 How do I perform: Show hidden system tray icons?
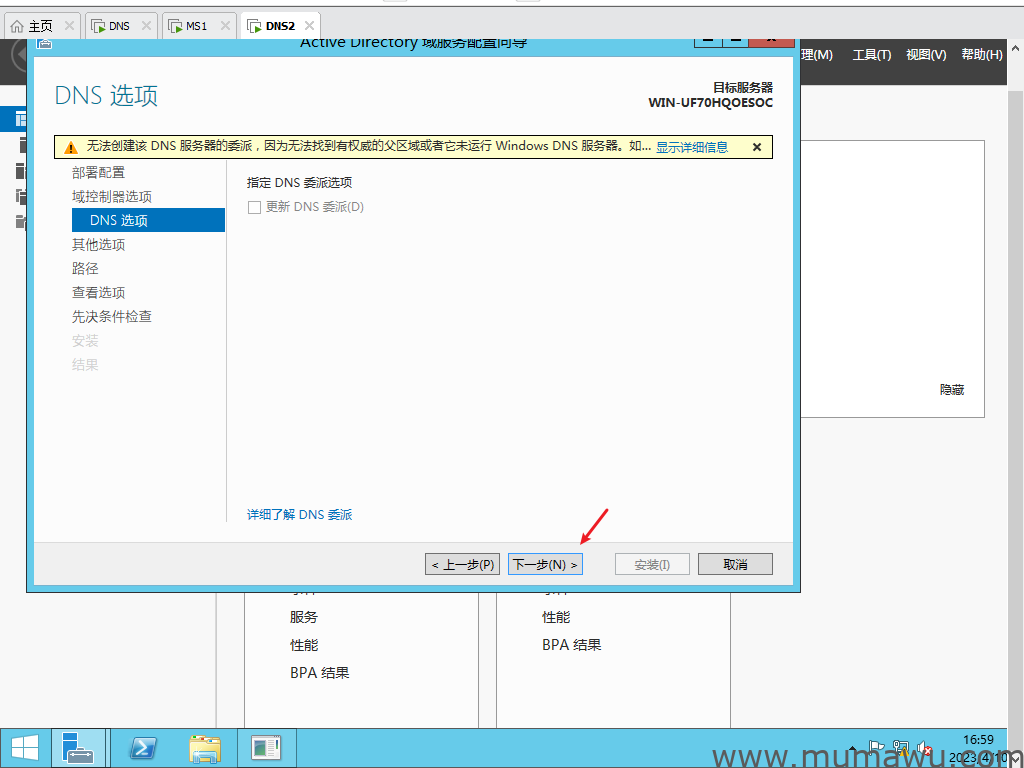(852, 748)
